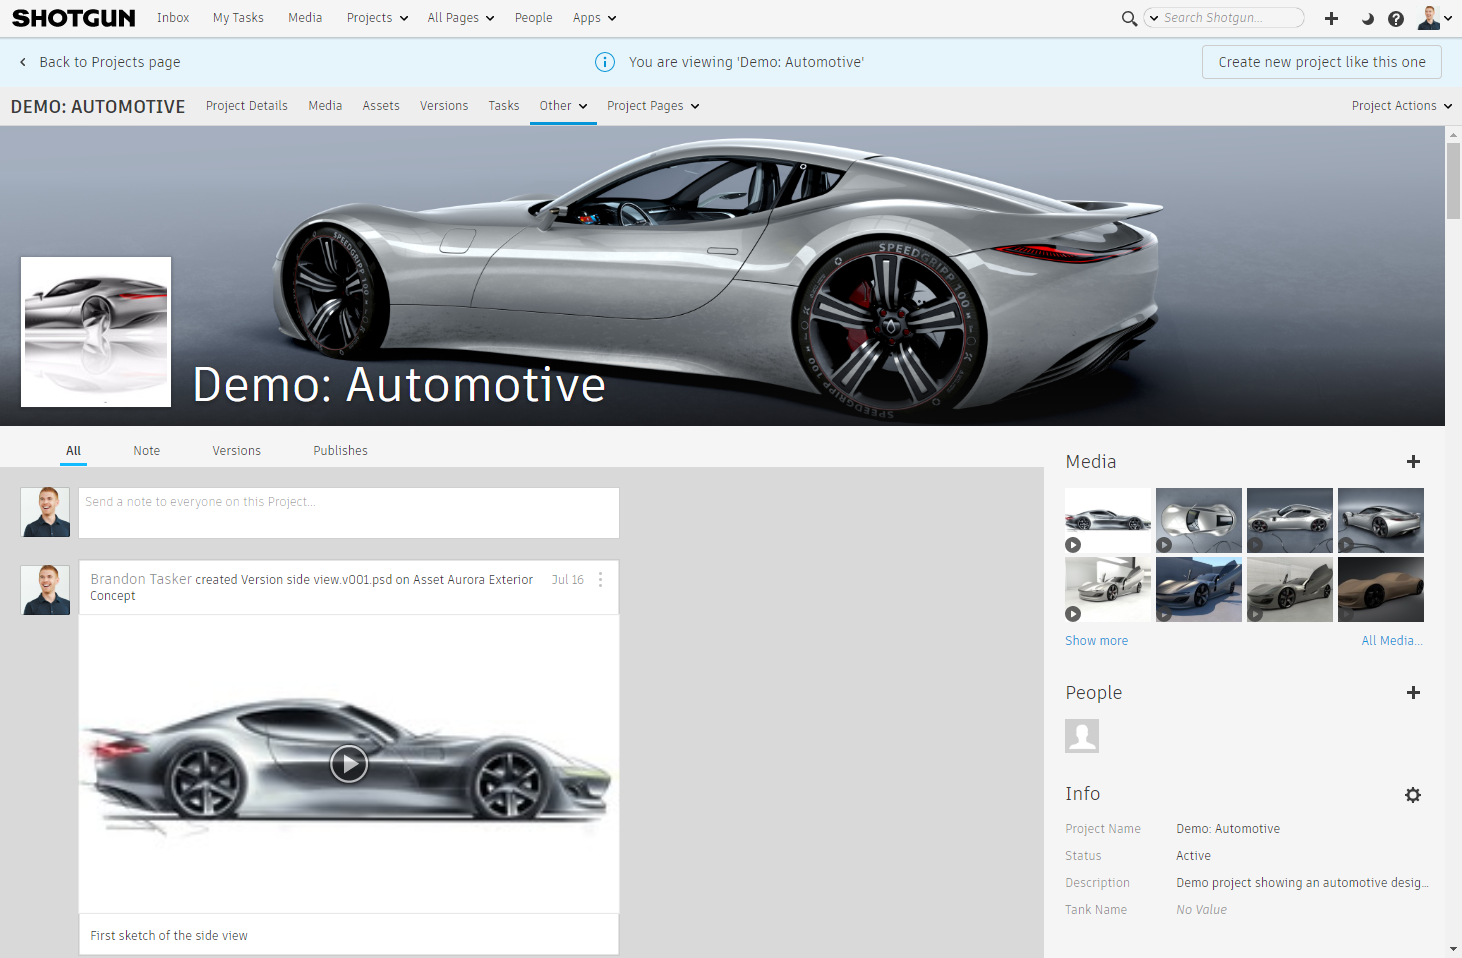Open recently viewed pages clock icon
Screen dimensions: 1462x958
tap(1367, 18)
